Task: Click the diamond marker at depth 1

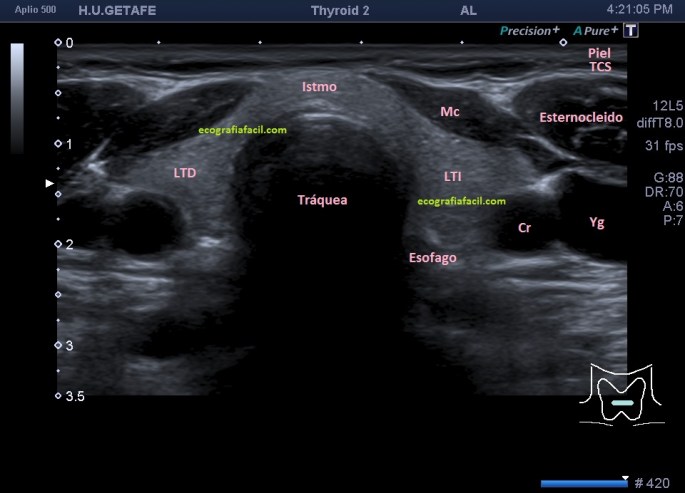Action: coord(58,144)
